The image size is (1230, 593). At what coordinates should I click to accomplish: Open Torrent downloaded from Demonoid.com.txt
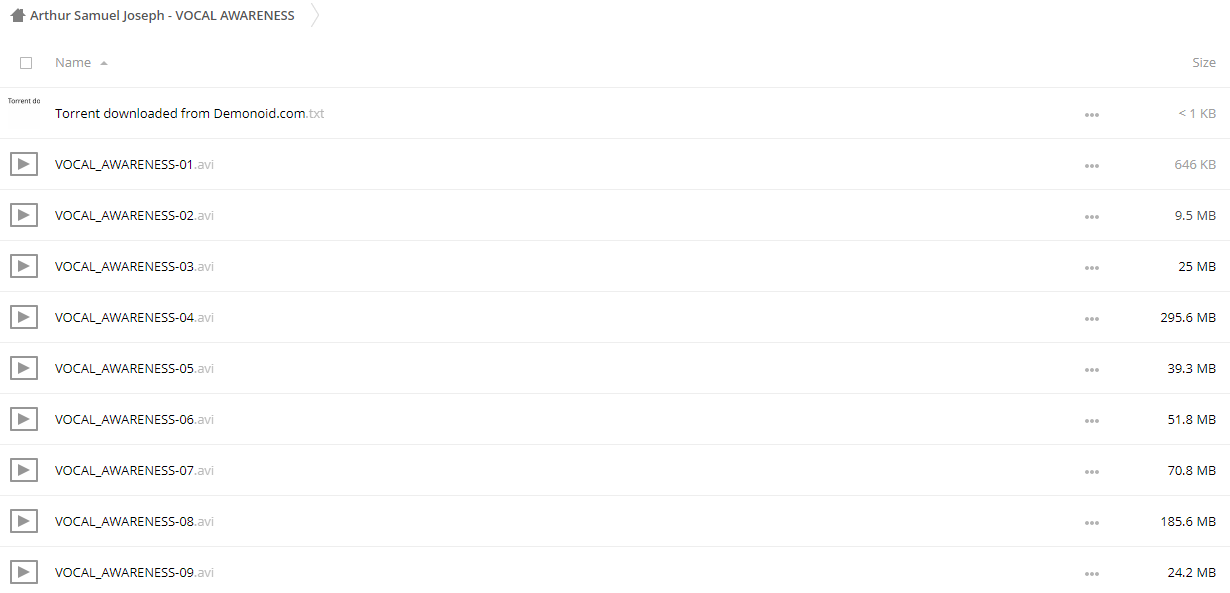pyautogui.click(x=190, y=113)
